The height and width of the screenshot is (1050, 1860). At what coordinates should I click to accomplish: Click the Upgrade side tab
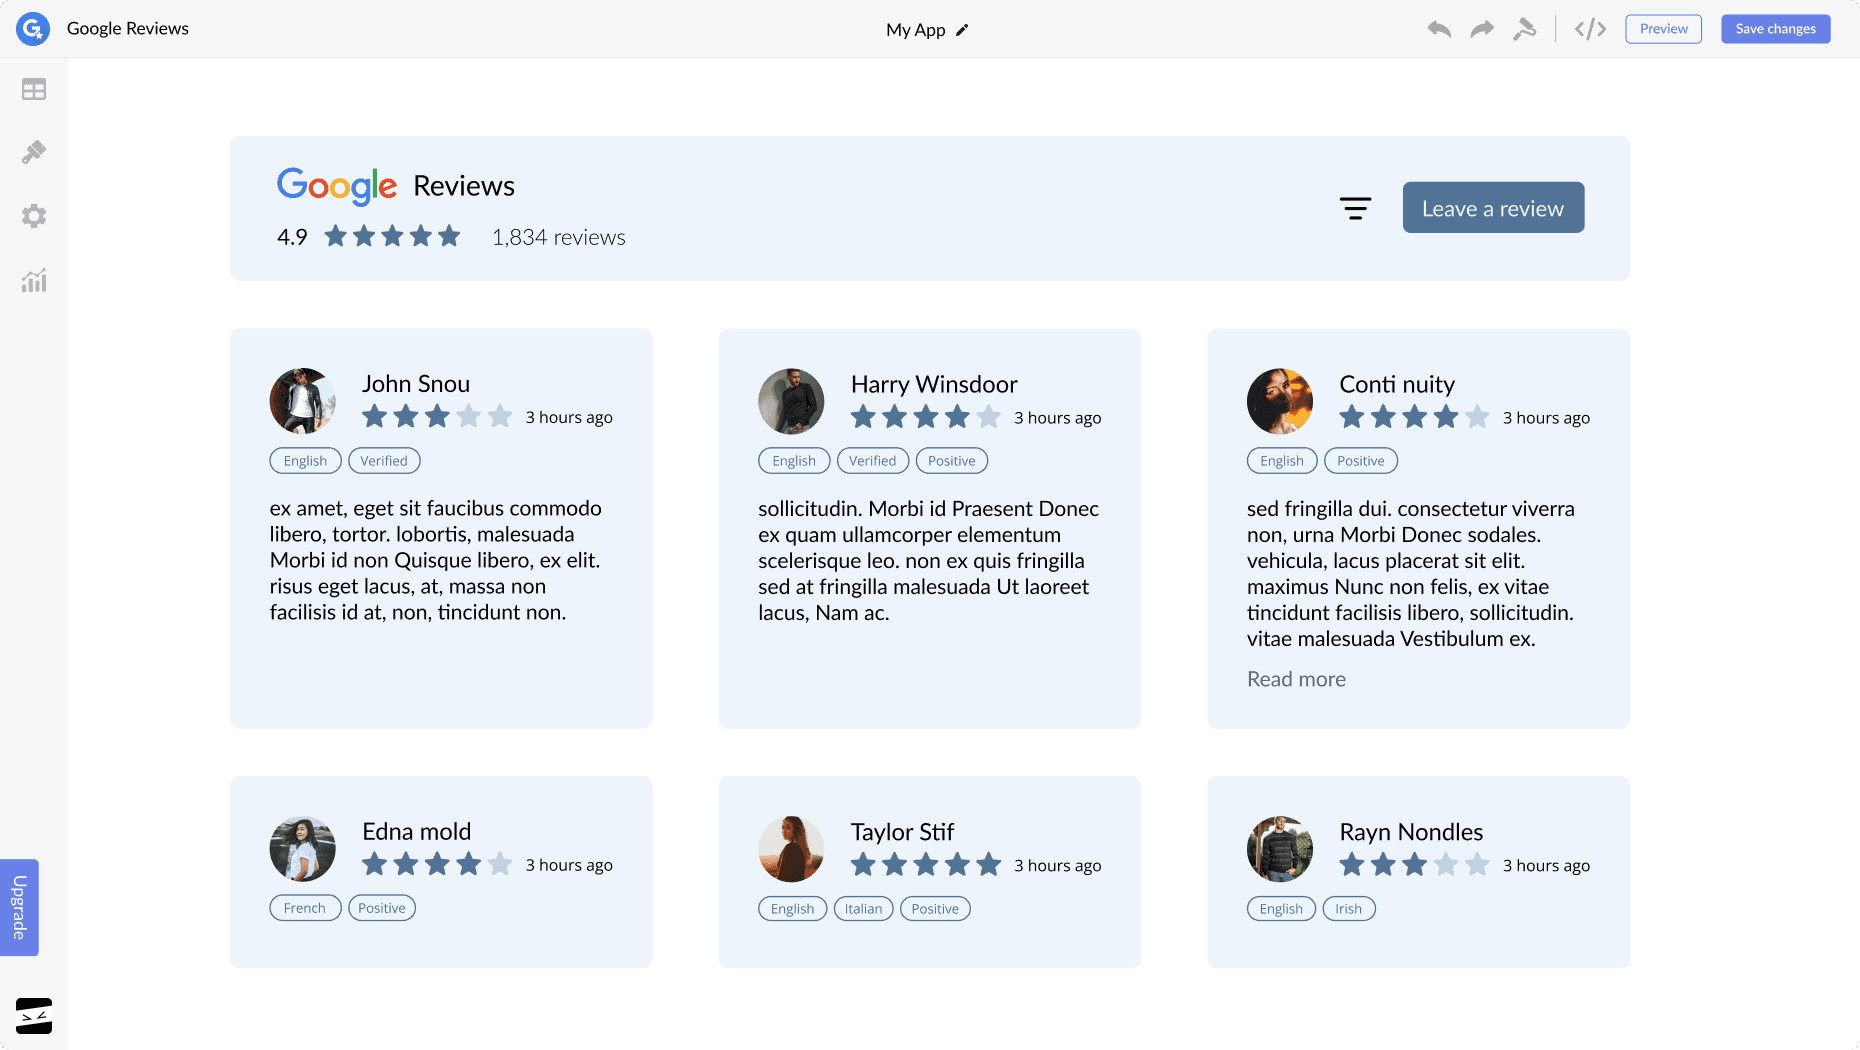pos(19,907)
